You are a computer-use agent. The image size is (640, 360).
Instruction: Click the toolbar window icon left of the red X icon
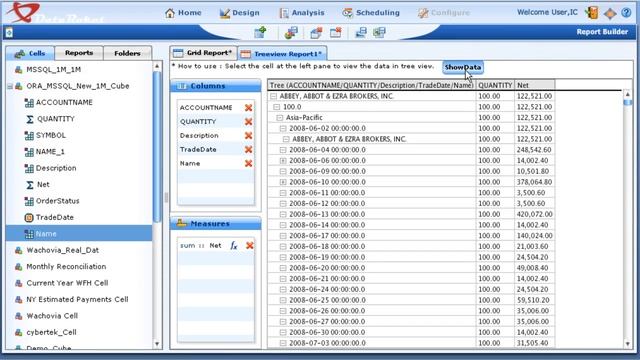tap(316, 33)
